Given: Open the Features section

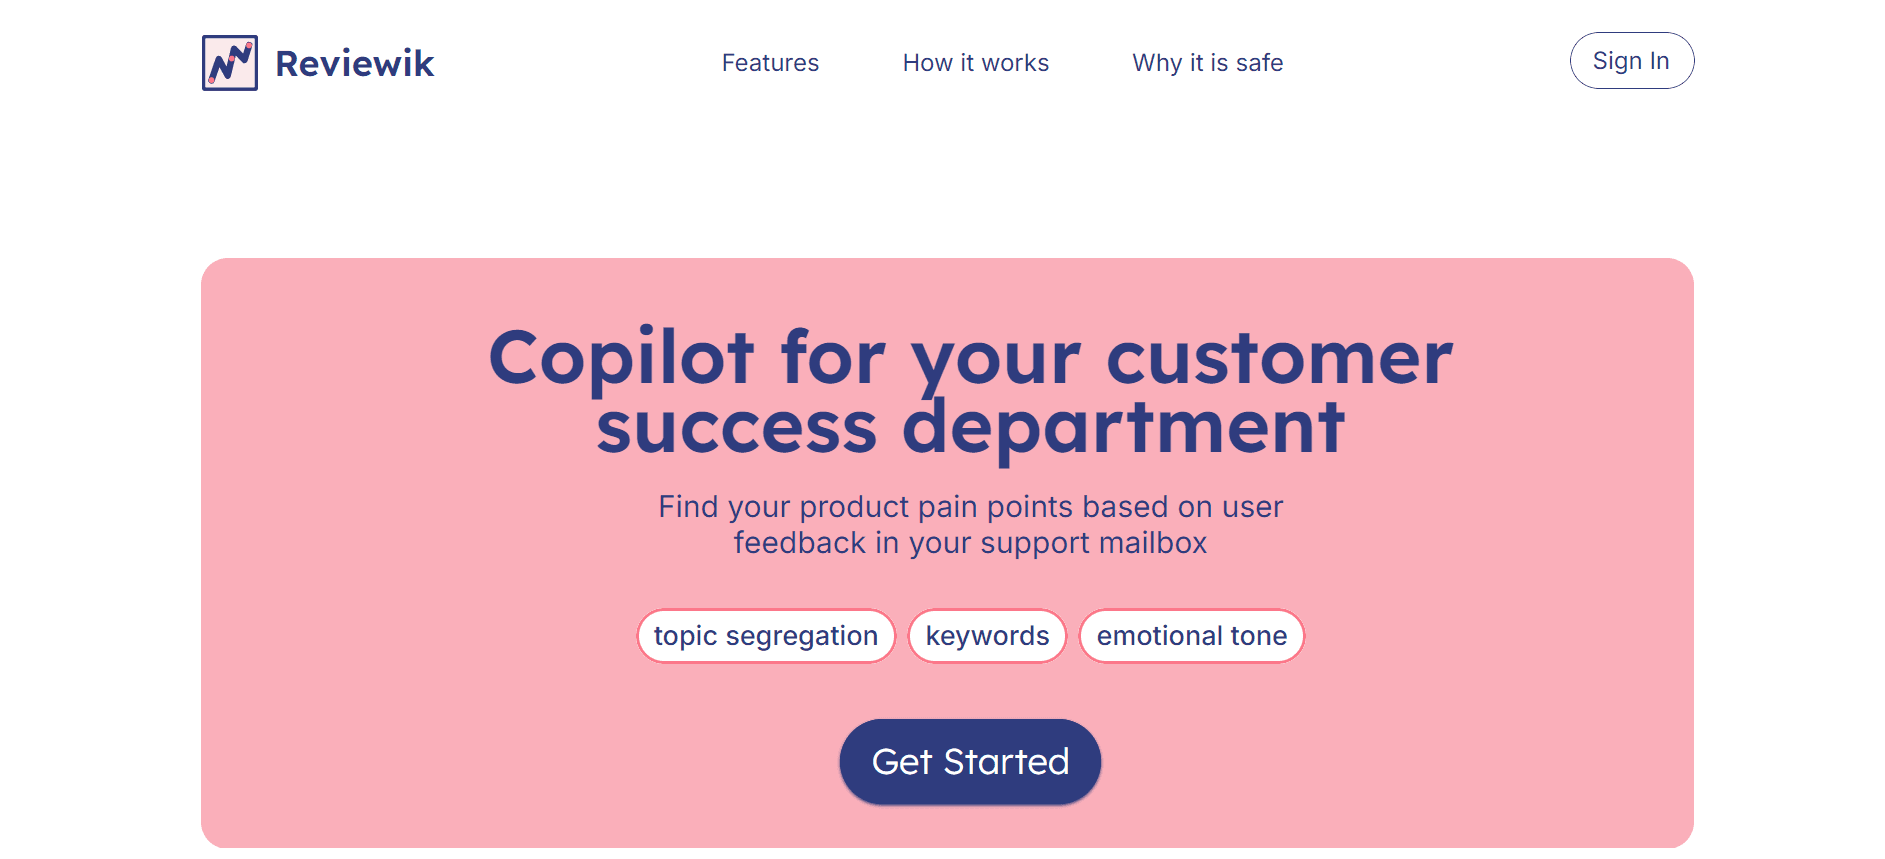Looking at the screenshot, I should (770, 62).
